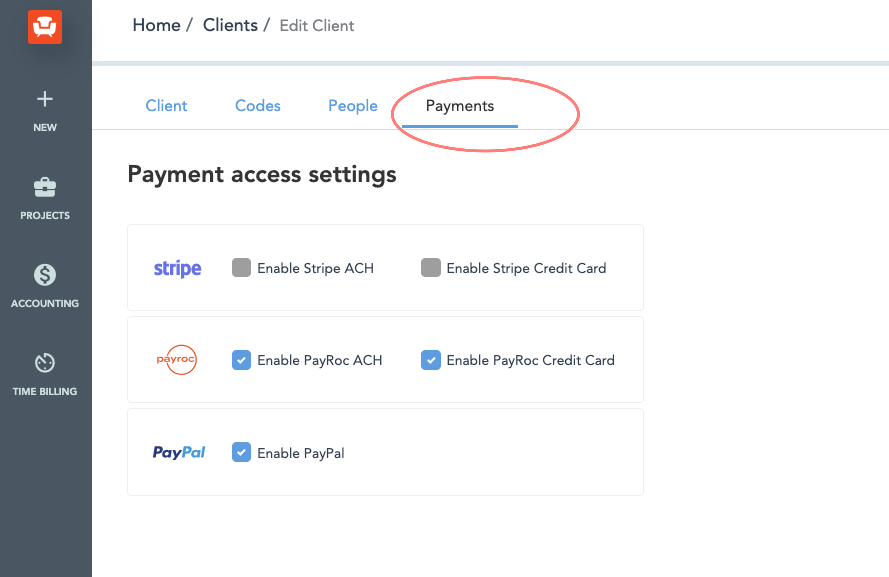Switch to the Client tab
889x577 pixels.
point(166,105)
